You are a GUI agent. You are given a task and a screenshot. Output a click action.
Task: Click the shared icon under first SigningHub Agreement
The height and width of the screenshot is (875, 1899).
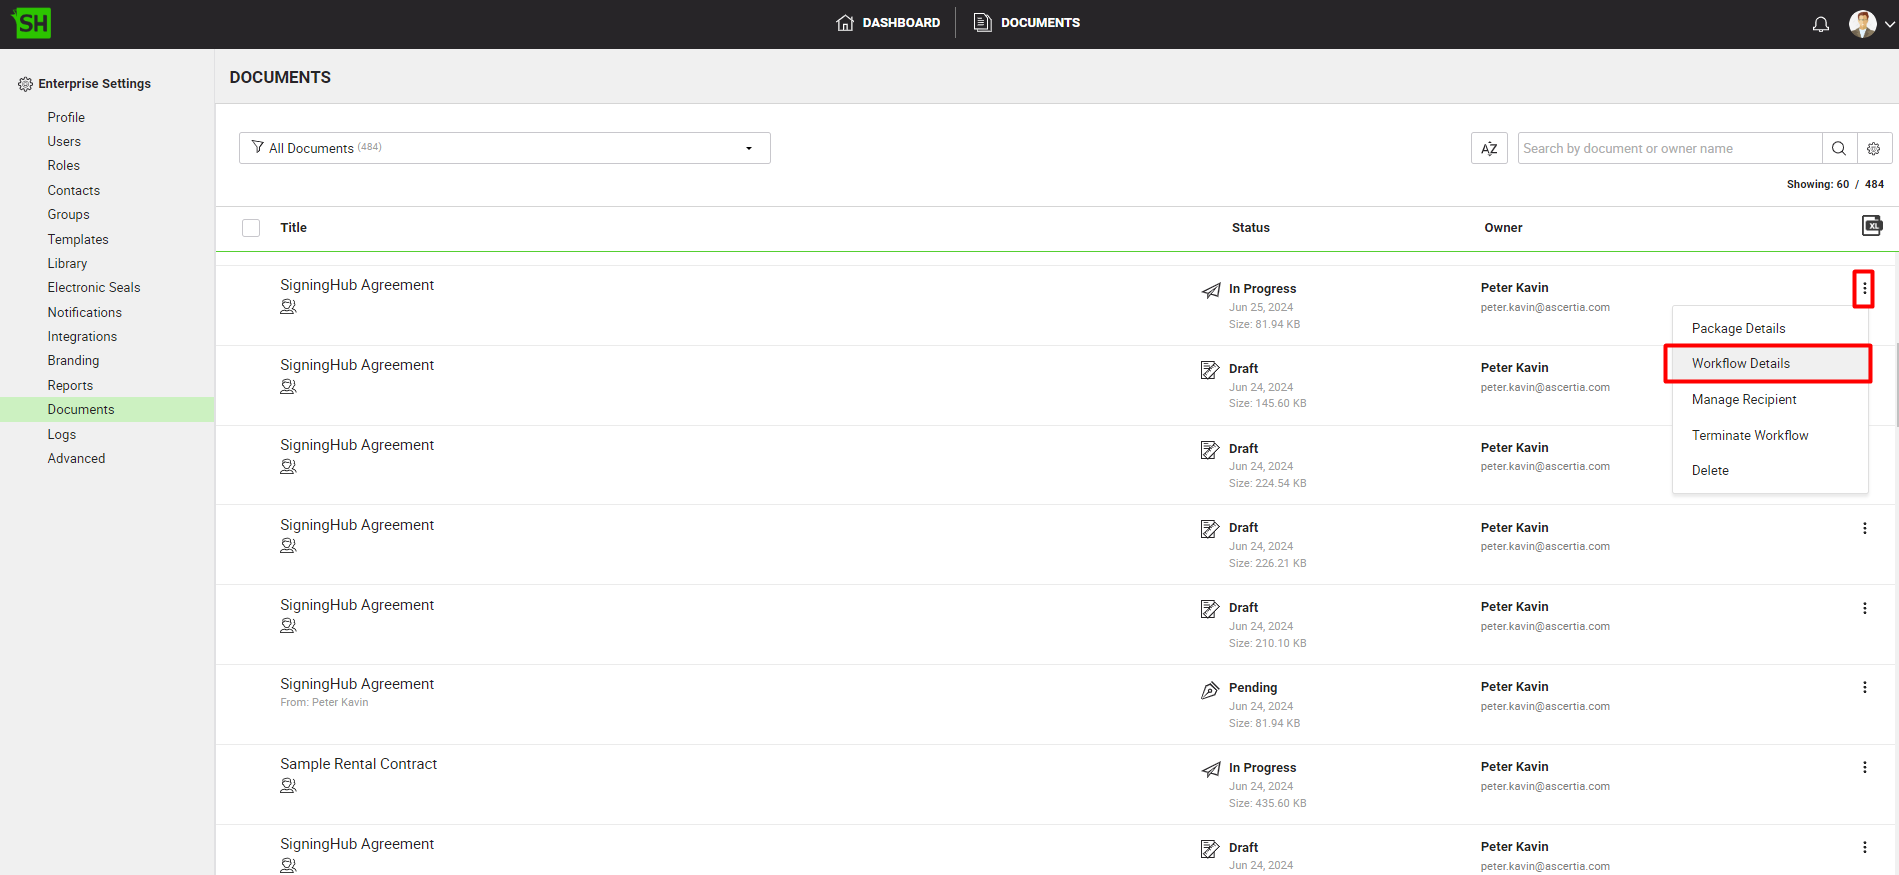pos(288,307)
